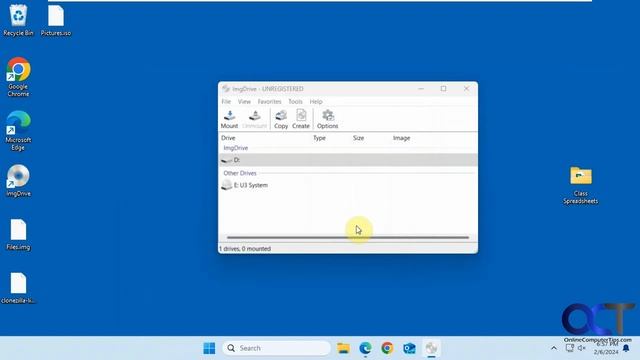The image size is (640, 360).
Task: Open Outlook from the taskbar
Action: click(x=409, y=348)
